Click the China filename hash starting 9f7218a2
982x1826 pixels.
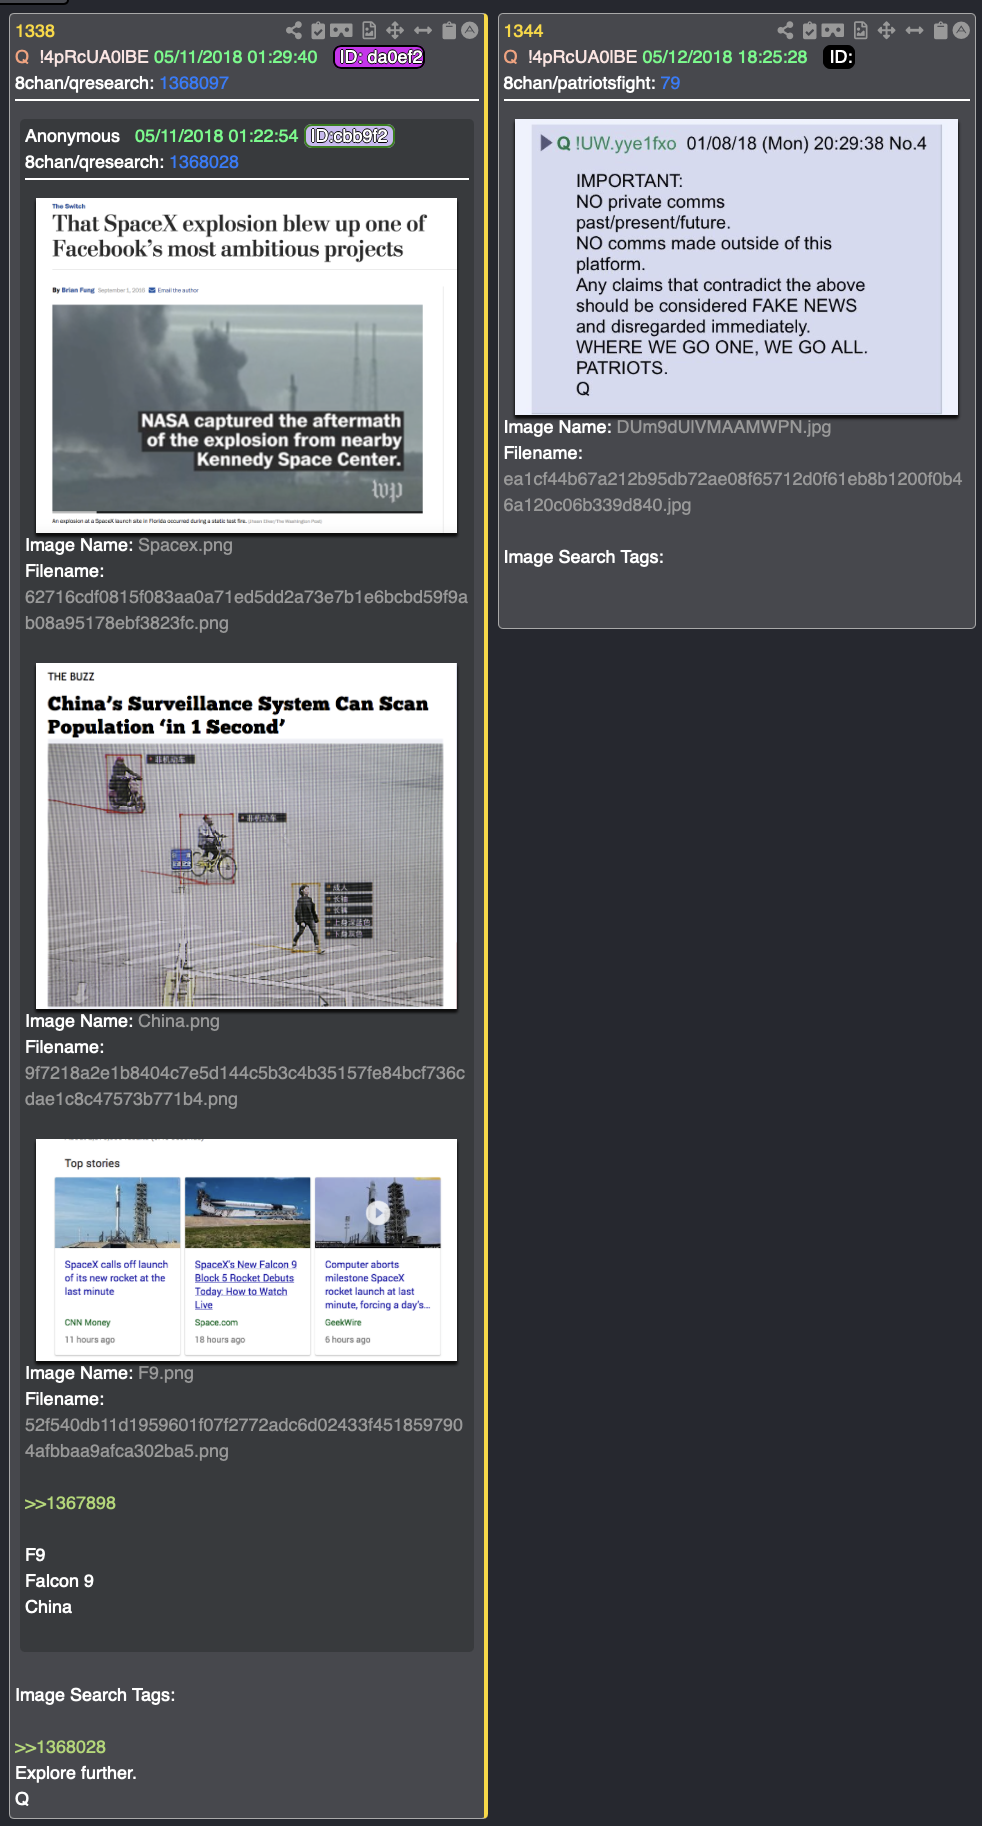pos(245,1086)
